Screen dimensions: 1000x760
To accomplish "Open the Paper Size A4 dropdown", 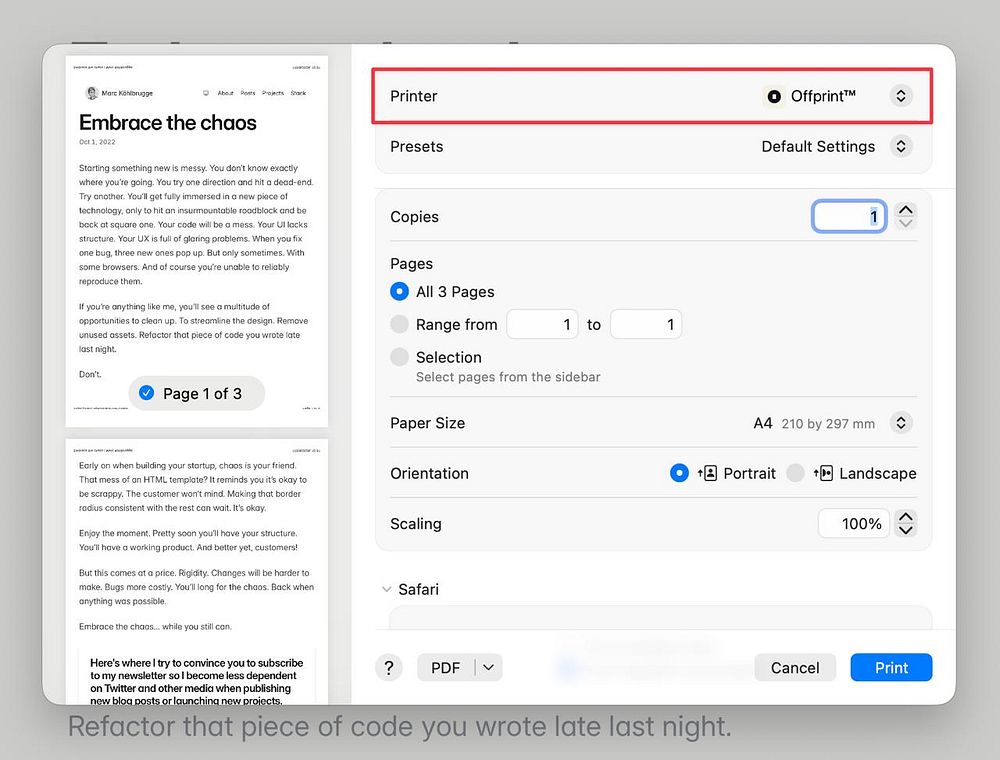I will coord(901,423).
